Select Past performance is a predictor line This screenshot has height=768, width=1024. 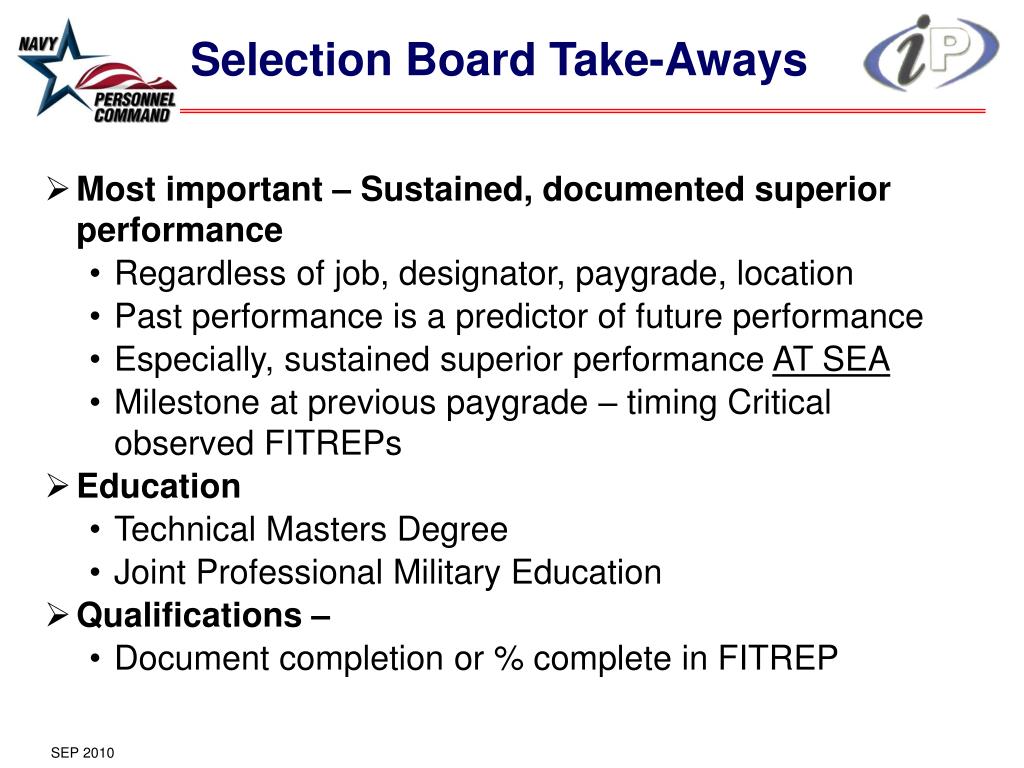pyautogui.click(x=519, y=317)
